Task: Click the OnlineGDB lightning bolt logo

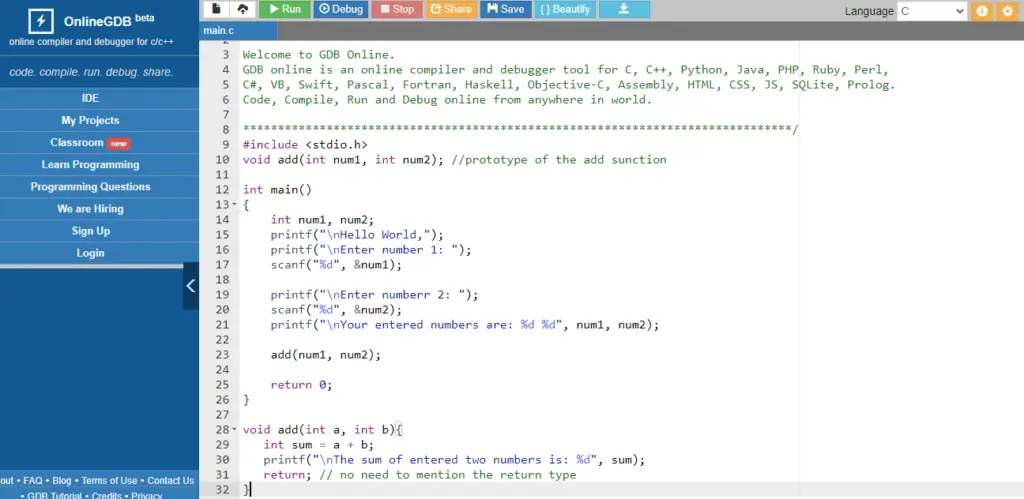Action: tap(41, 22)
